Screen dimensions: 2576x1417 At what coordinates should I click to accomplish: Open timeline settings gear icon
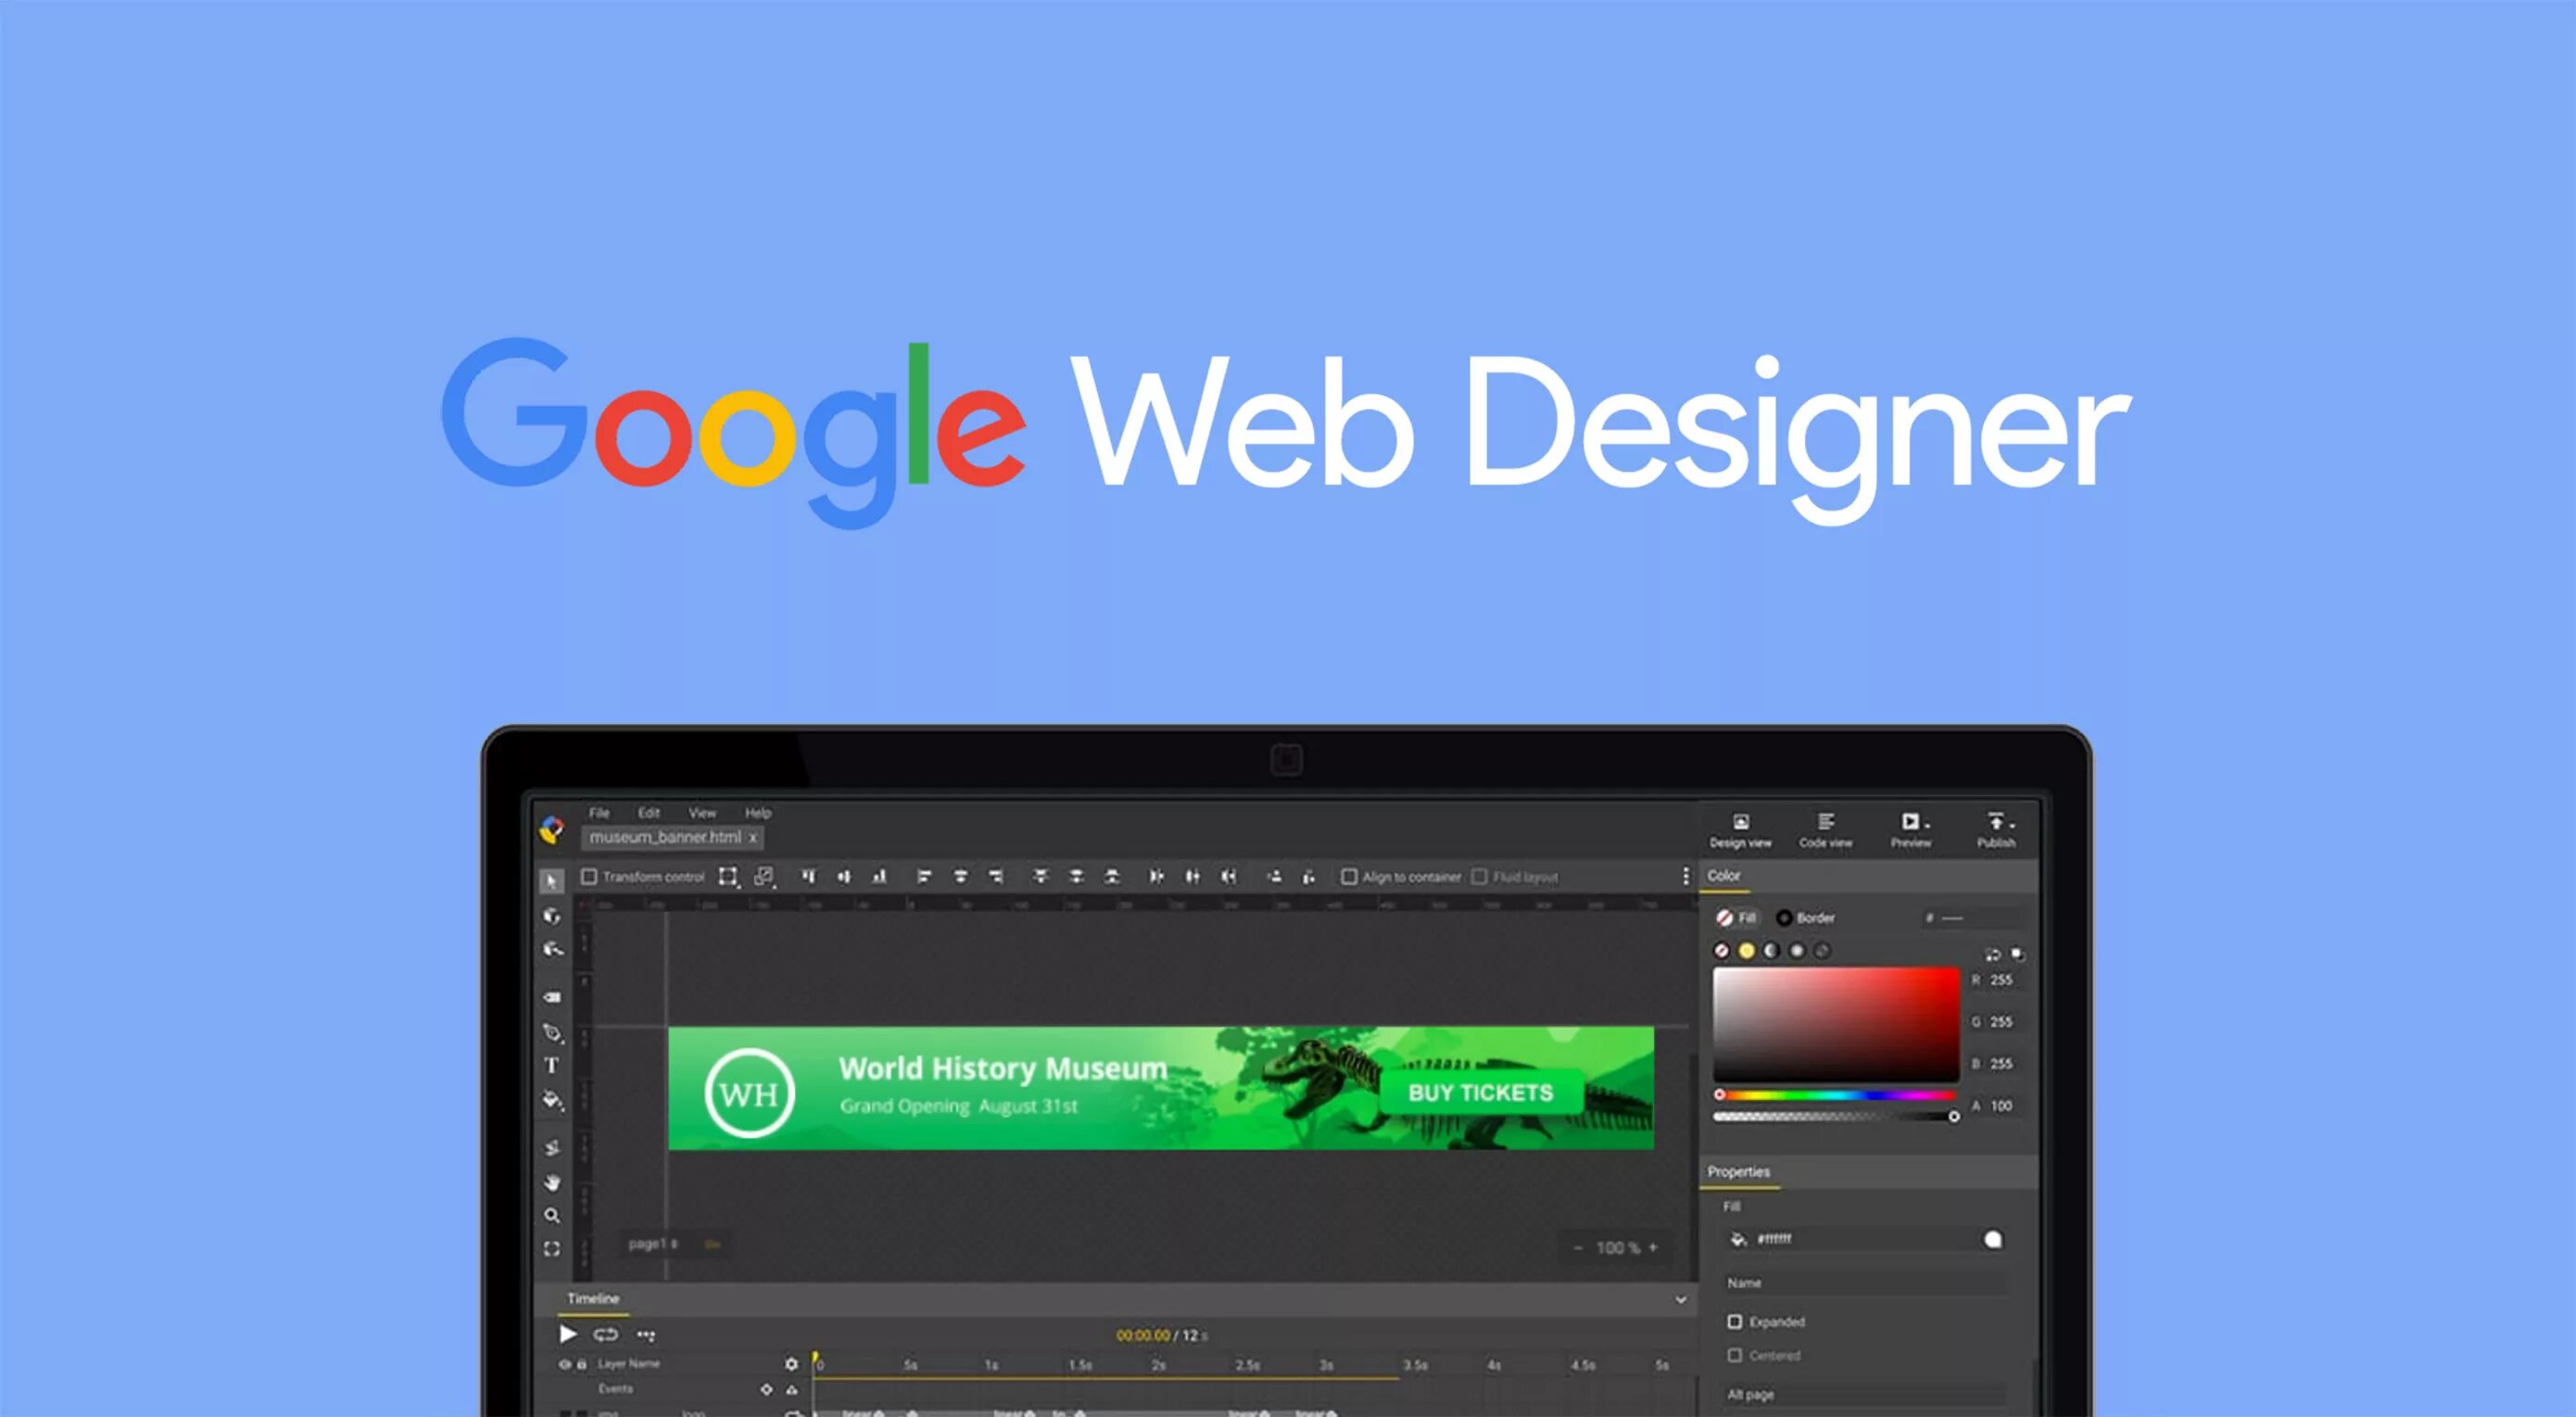click(x=791, y=1364)
